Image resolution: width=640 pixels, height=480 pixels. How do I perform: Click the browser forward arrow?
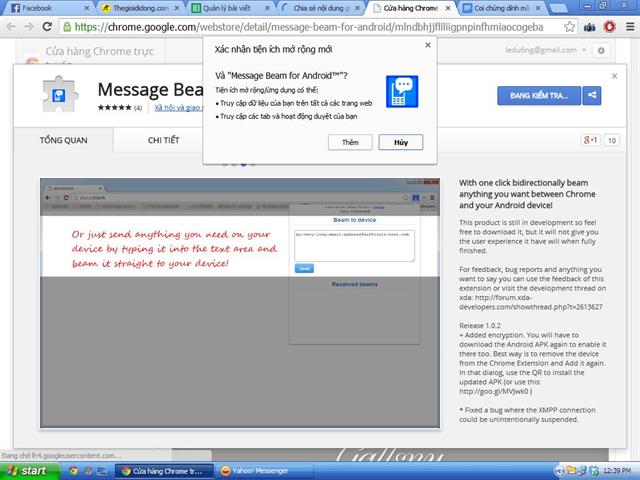pos(29,27)
